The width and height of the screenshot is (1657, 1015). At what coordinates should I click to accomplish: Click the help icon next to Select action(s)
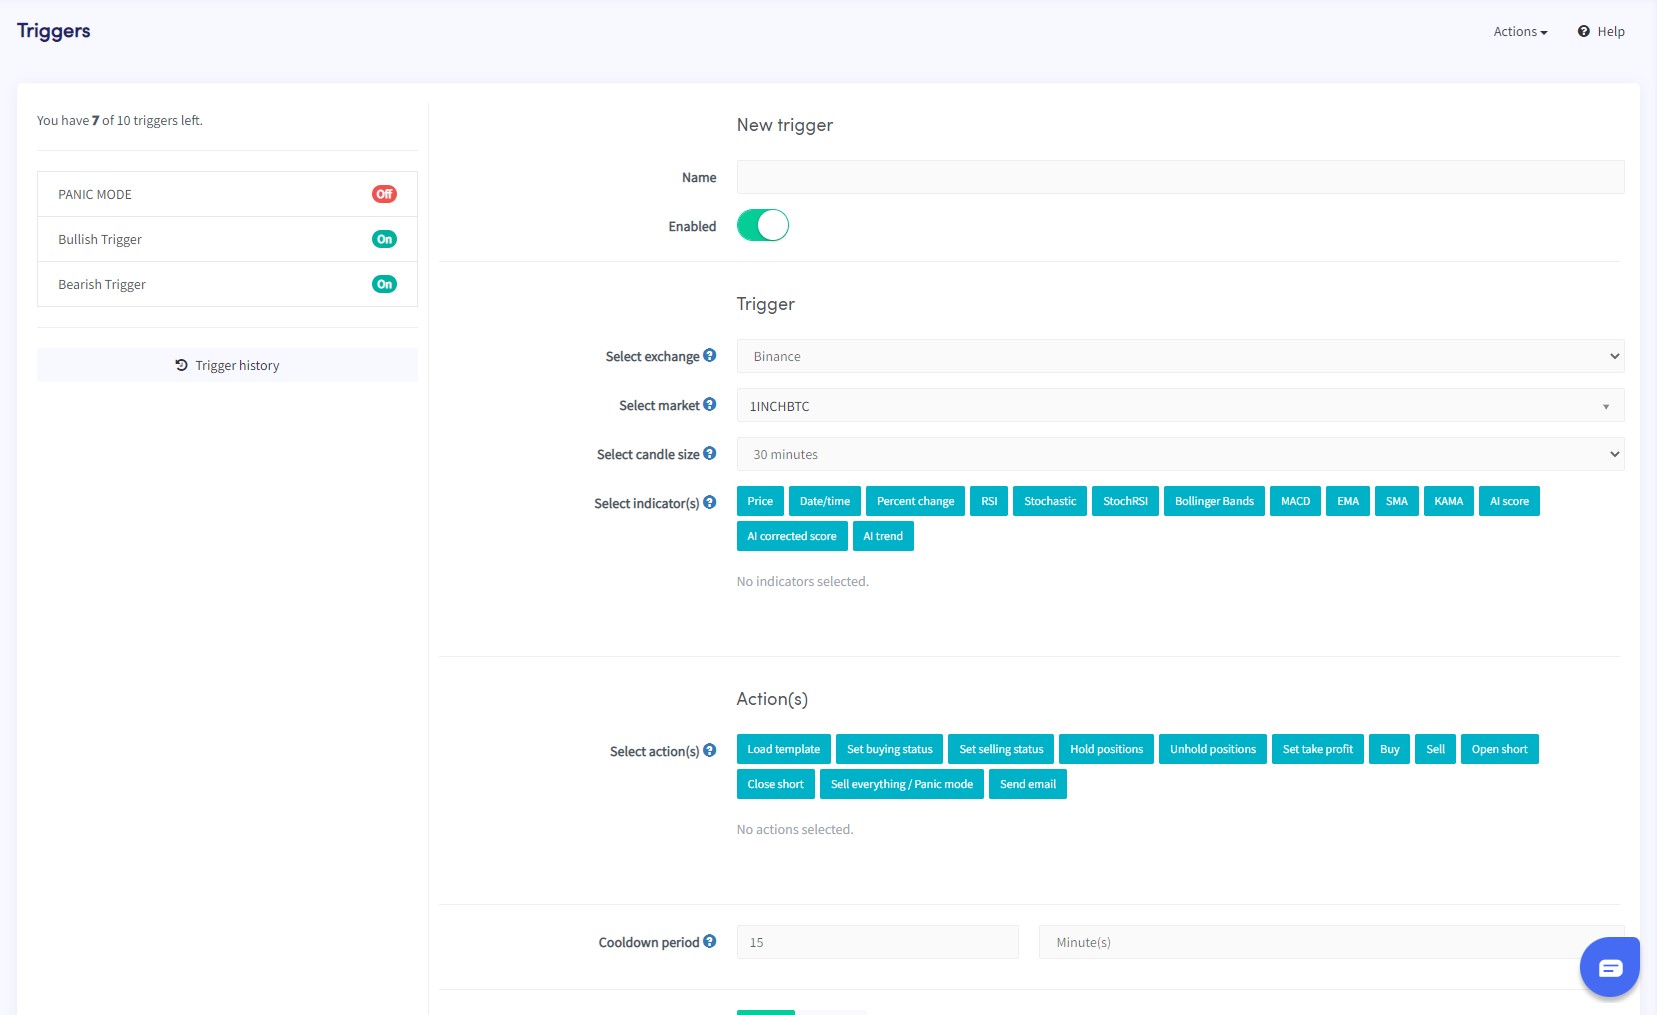click(709, 750)
